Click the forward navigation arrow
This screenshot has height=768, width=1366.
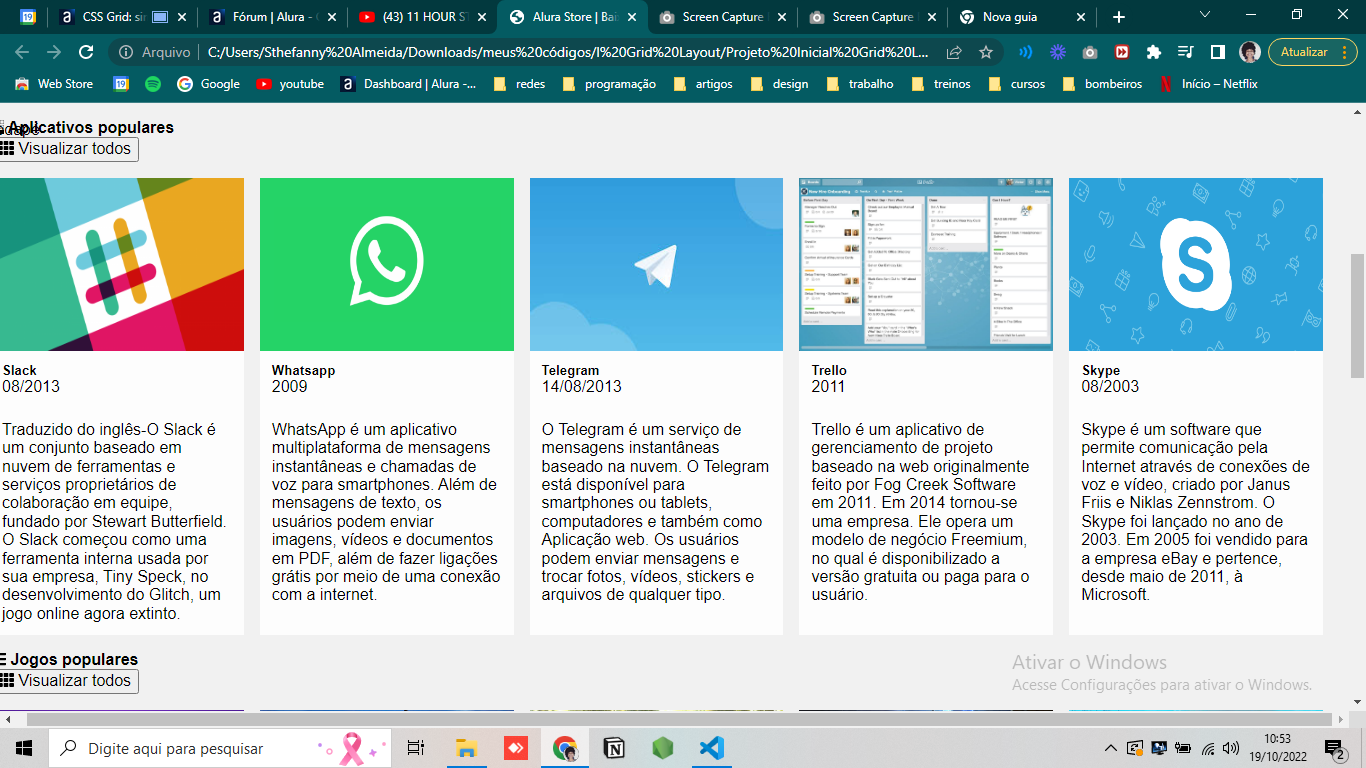point(54,52)
